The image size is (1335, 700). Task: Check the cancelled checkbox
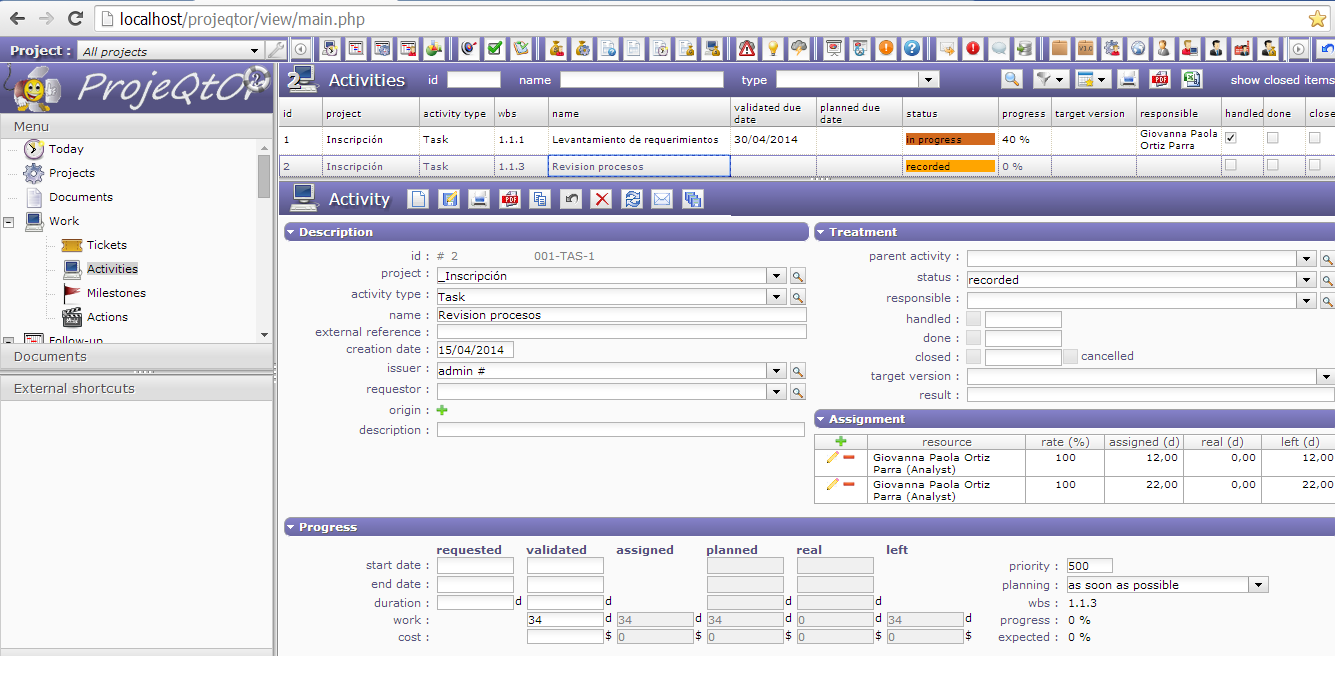1070,356
